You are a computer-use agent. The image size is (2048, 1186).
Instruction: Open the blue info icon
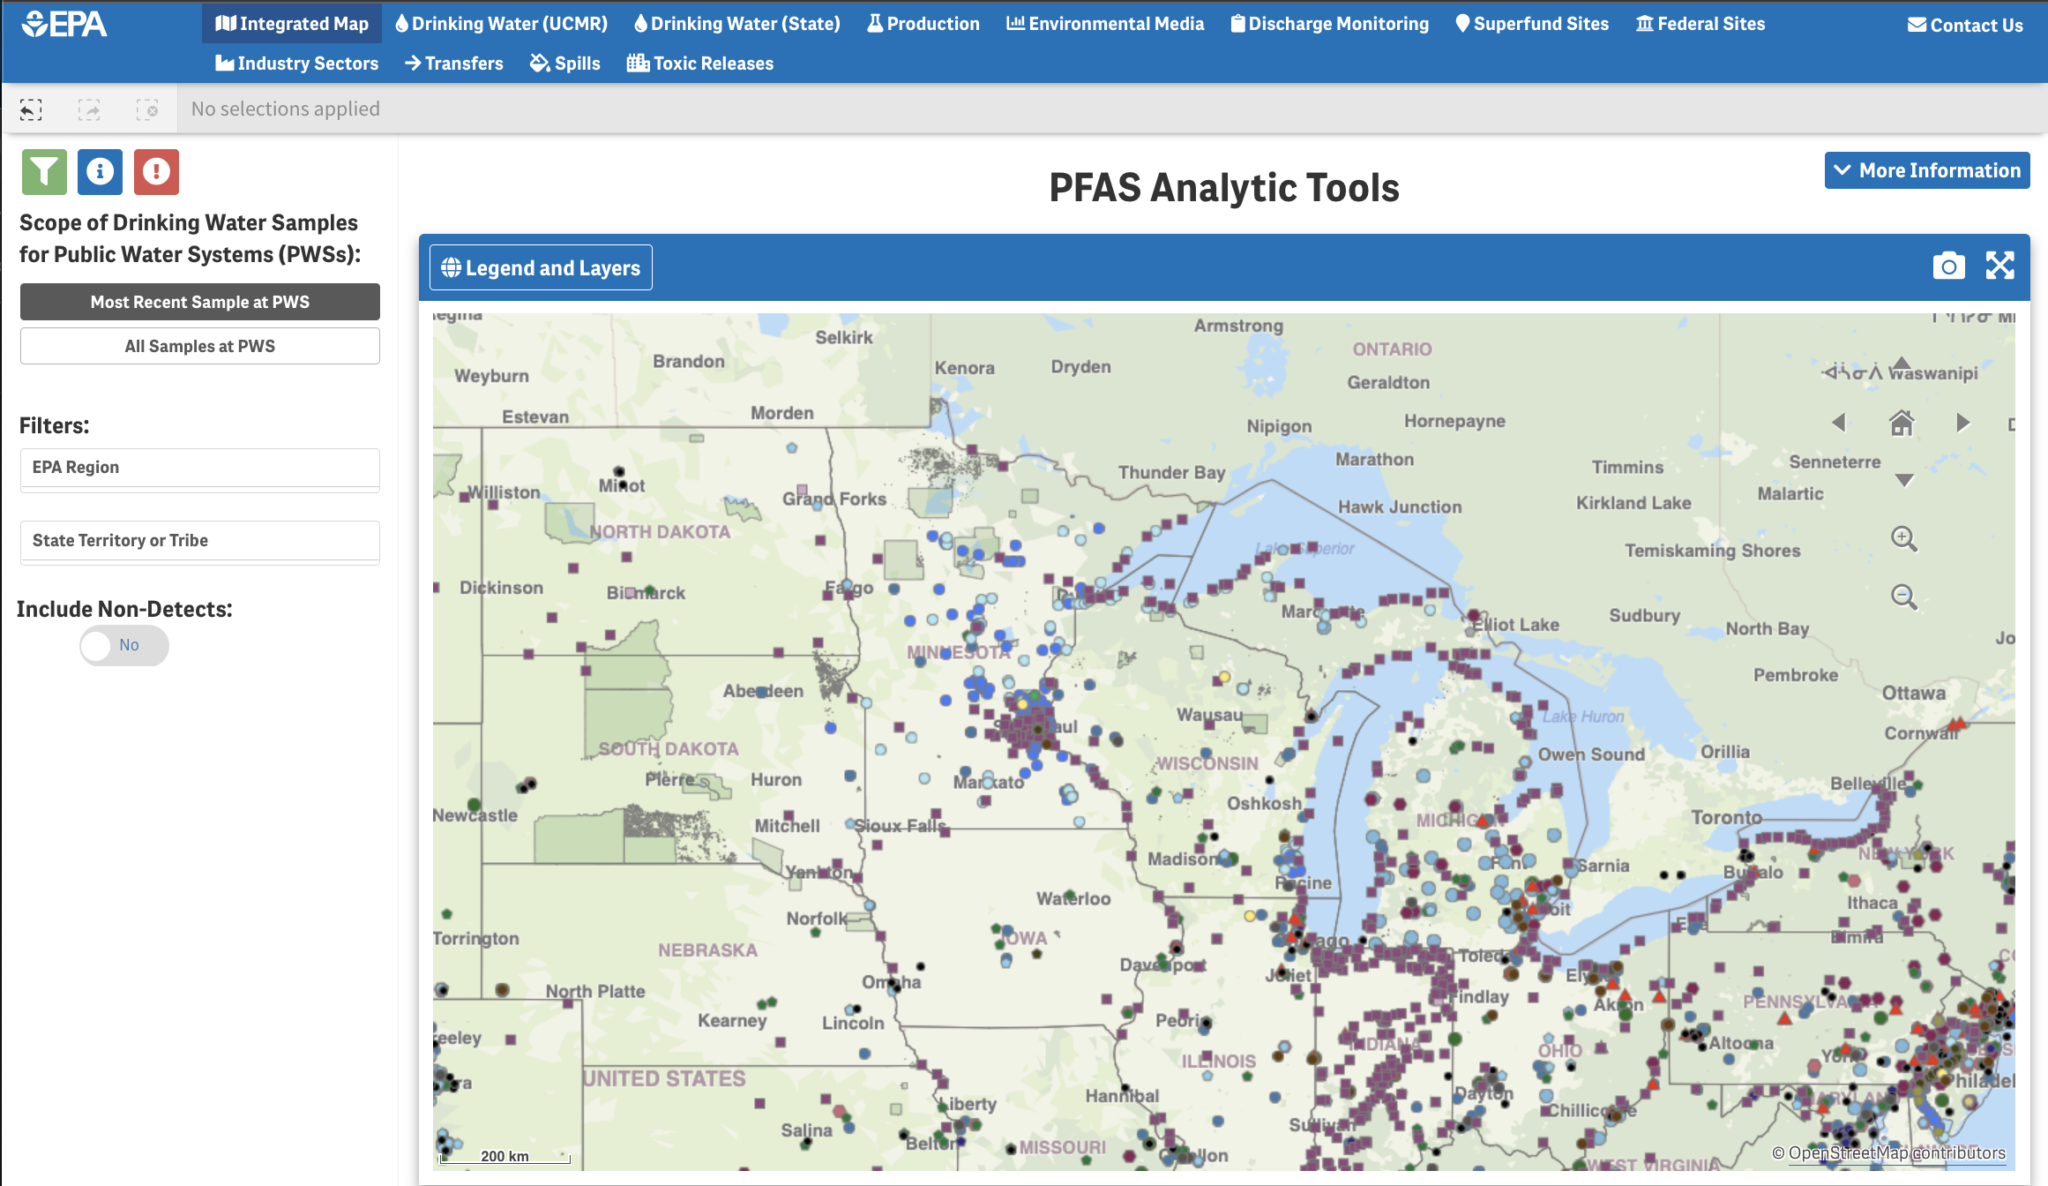point(100,172)
